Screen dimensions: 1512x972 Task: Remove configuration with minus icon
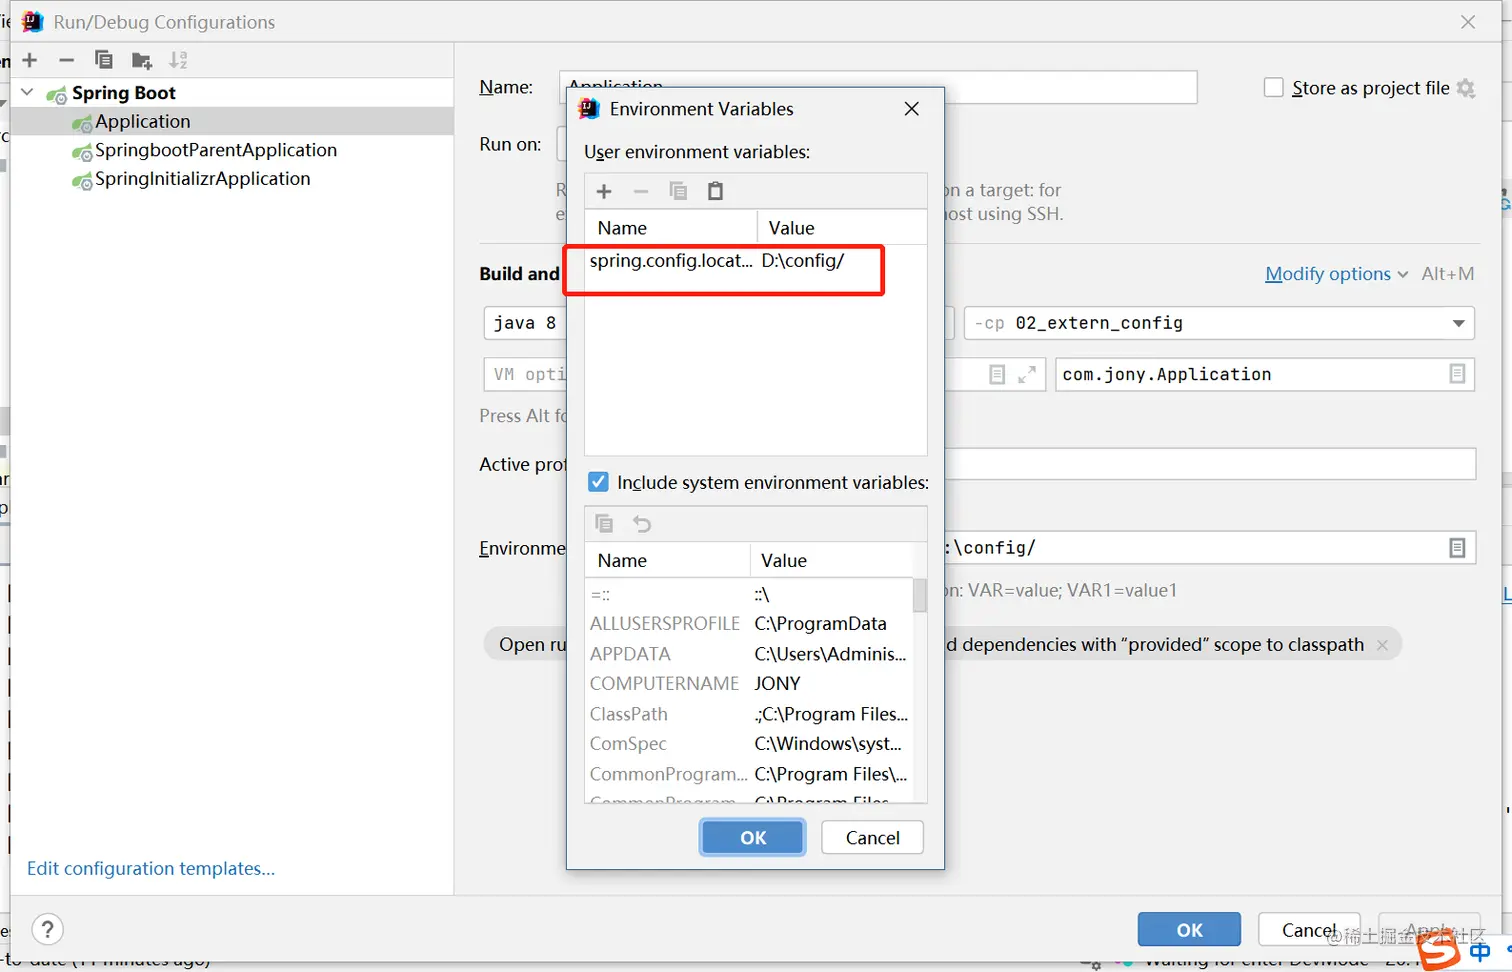point(66,60)
